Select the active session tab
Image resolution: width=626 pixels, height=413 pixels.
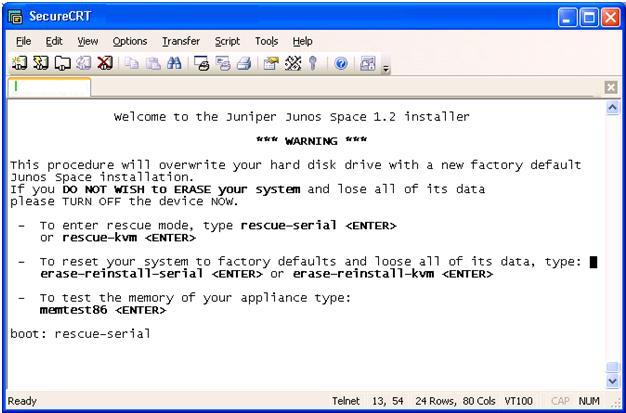(47, 89)
